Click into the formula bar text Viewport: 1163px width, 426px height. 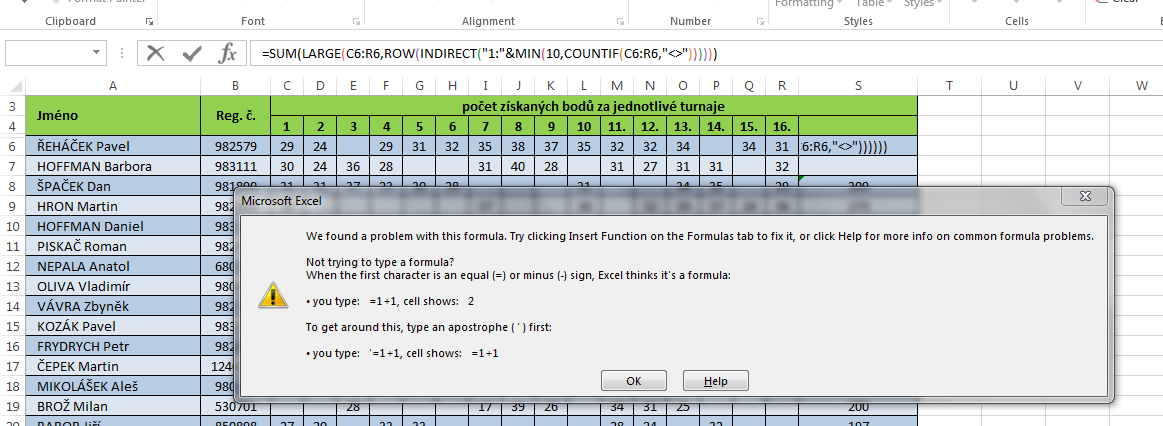489,53
